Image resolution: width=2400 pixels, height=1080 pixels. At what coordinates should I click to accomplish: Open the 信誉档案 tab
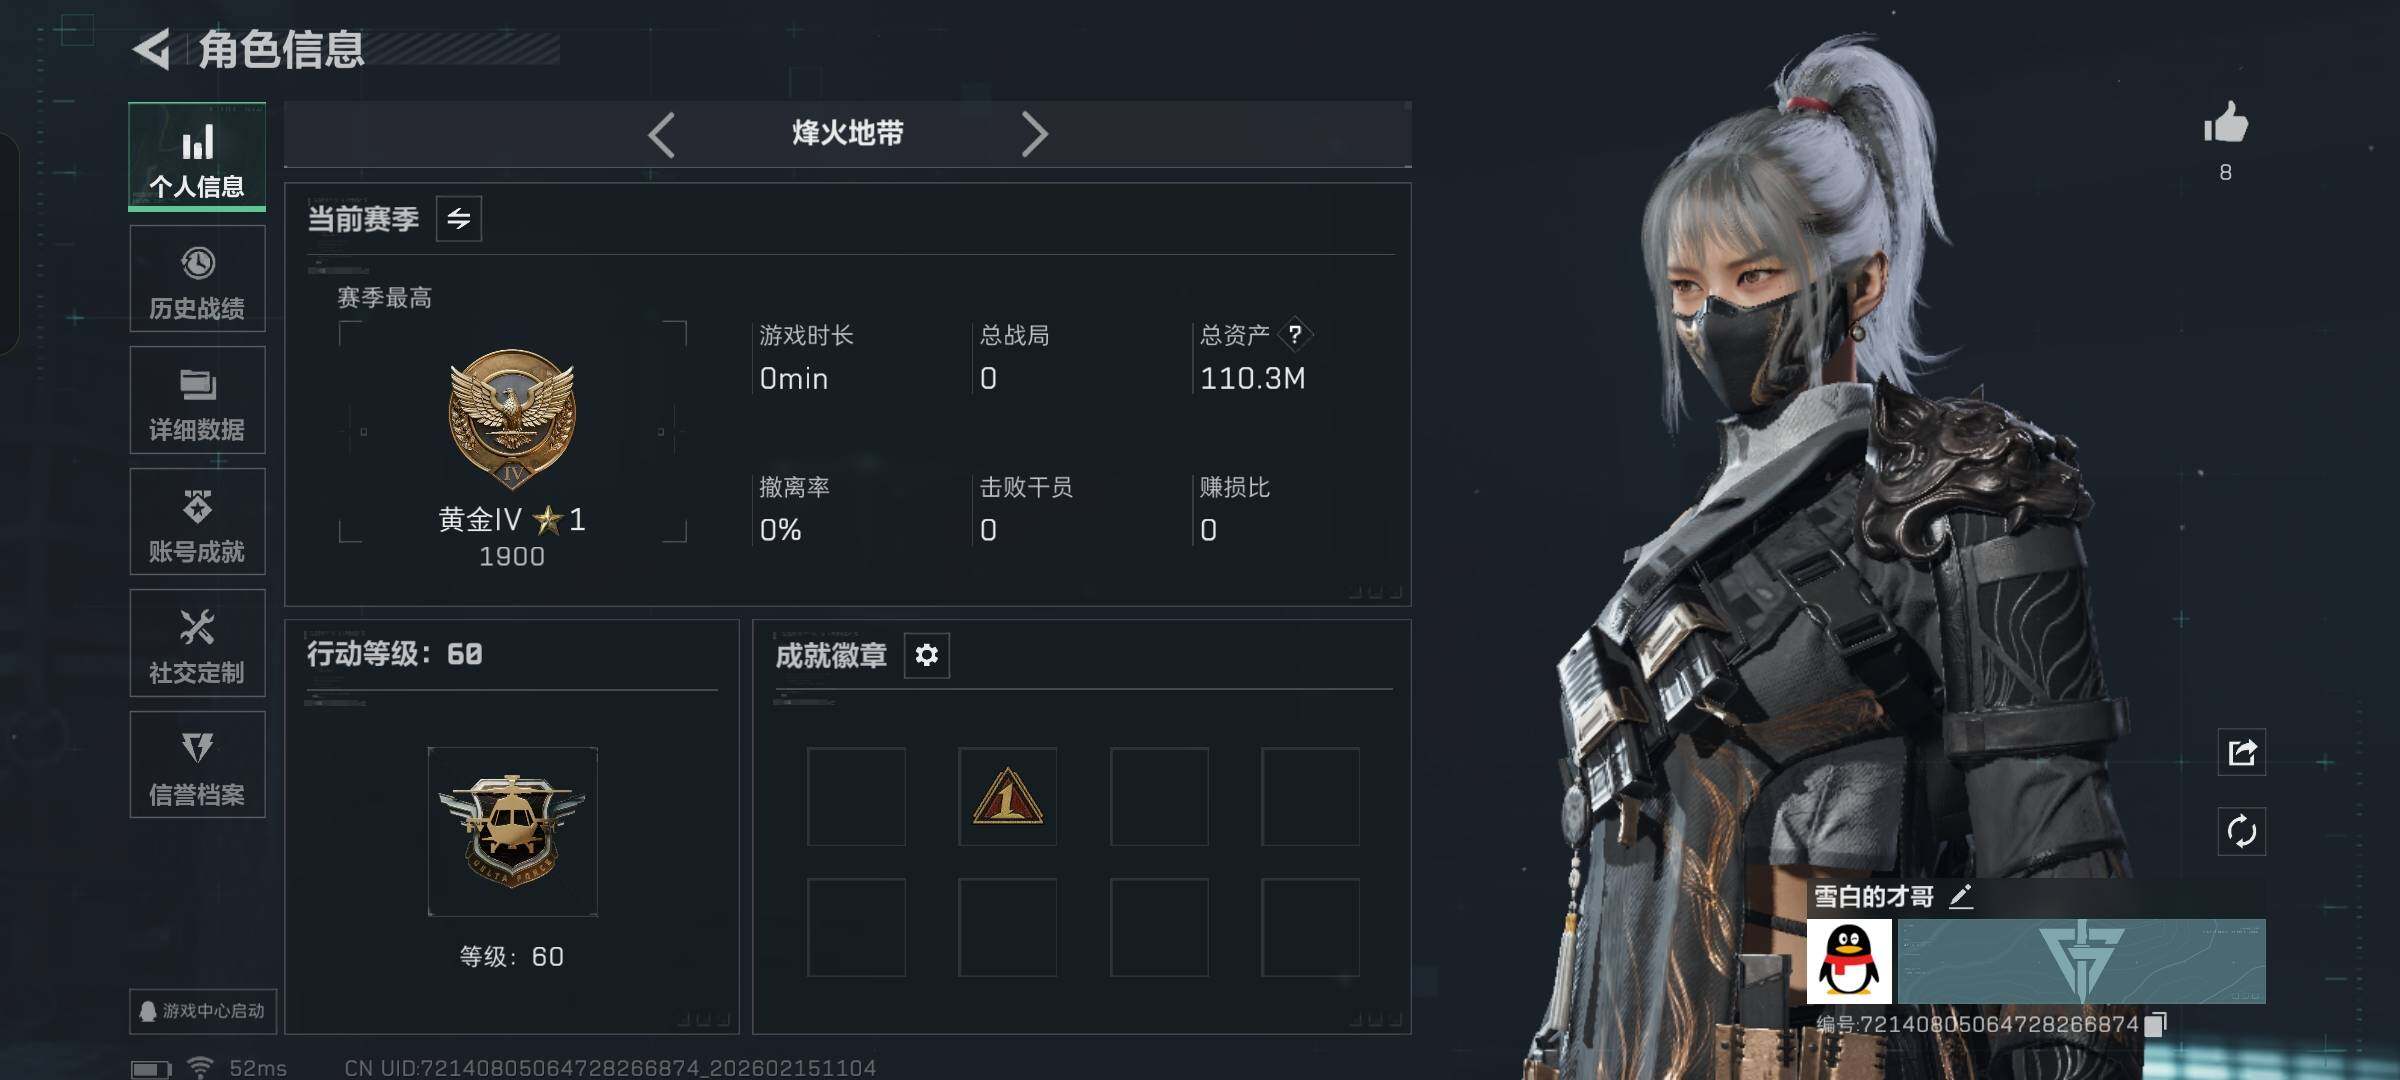(x=197, y=765)
